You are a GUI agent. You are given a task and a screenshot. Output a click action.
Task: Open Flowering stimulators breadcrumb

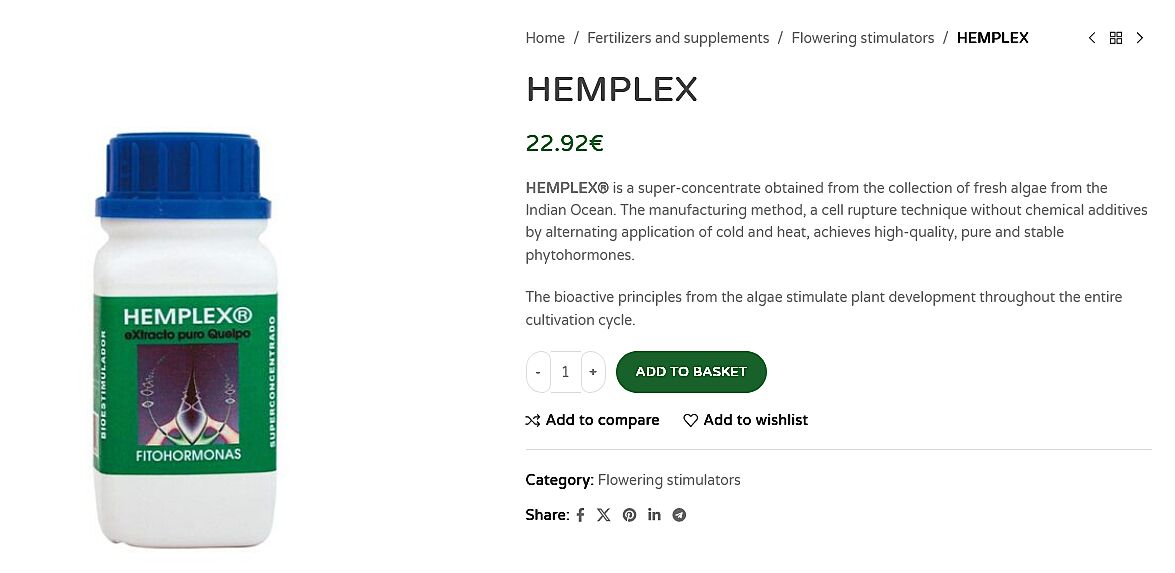click(x=862, y=38)
